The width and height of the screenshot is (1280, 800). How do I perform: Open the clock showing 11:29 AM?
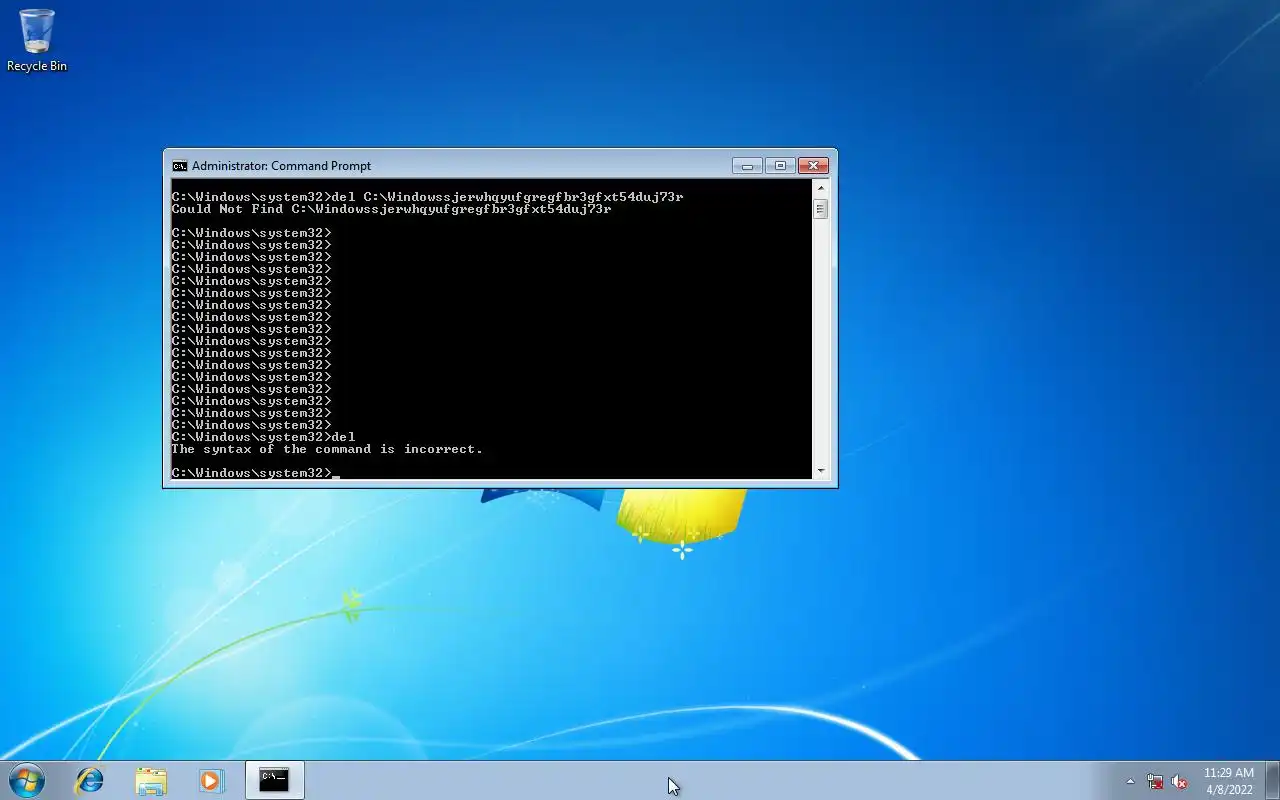[x=1229, y=781]
